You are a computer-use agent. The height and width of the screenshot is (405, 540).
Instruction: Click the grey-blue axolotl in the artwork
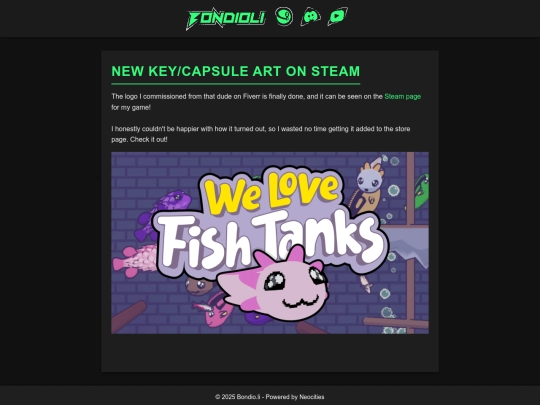point(367,188)
